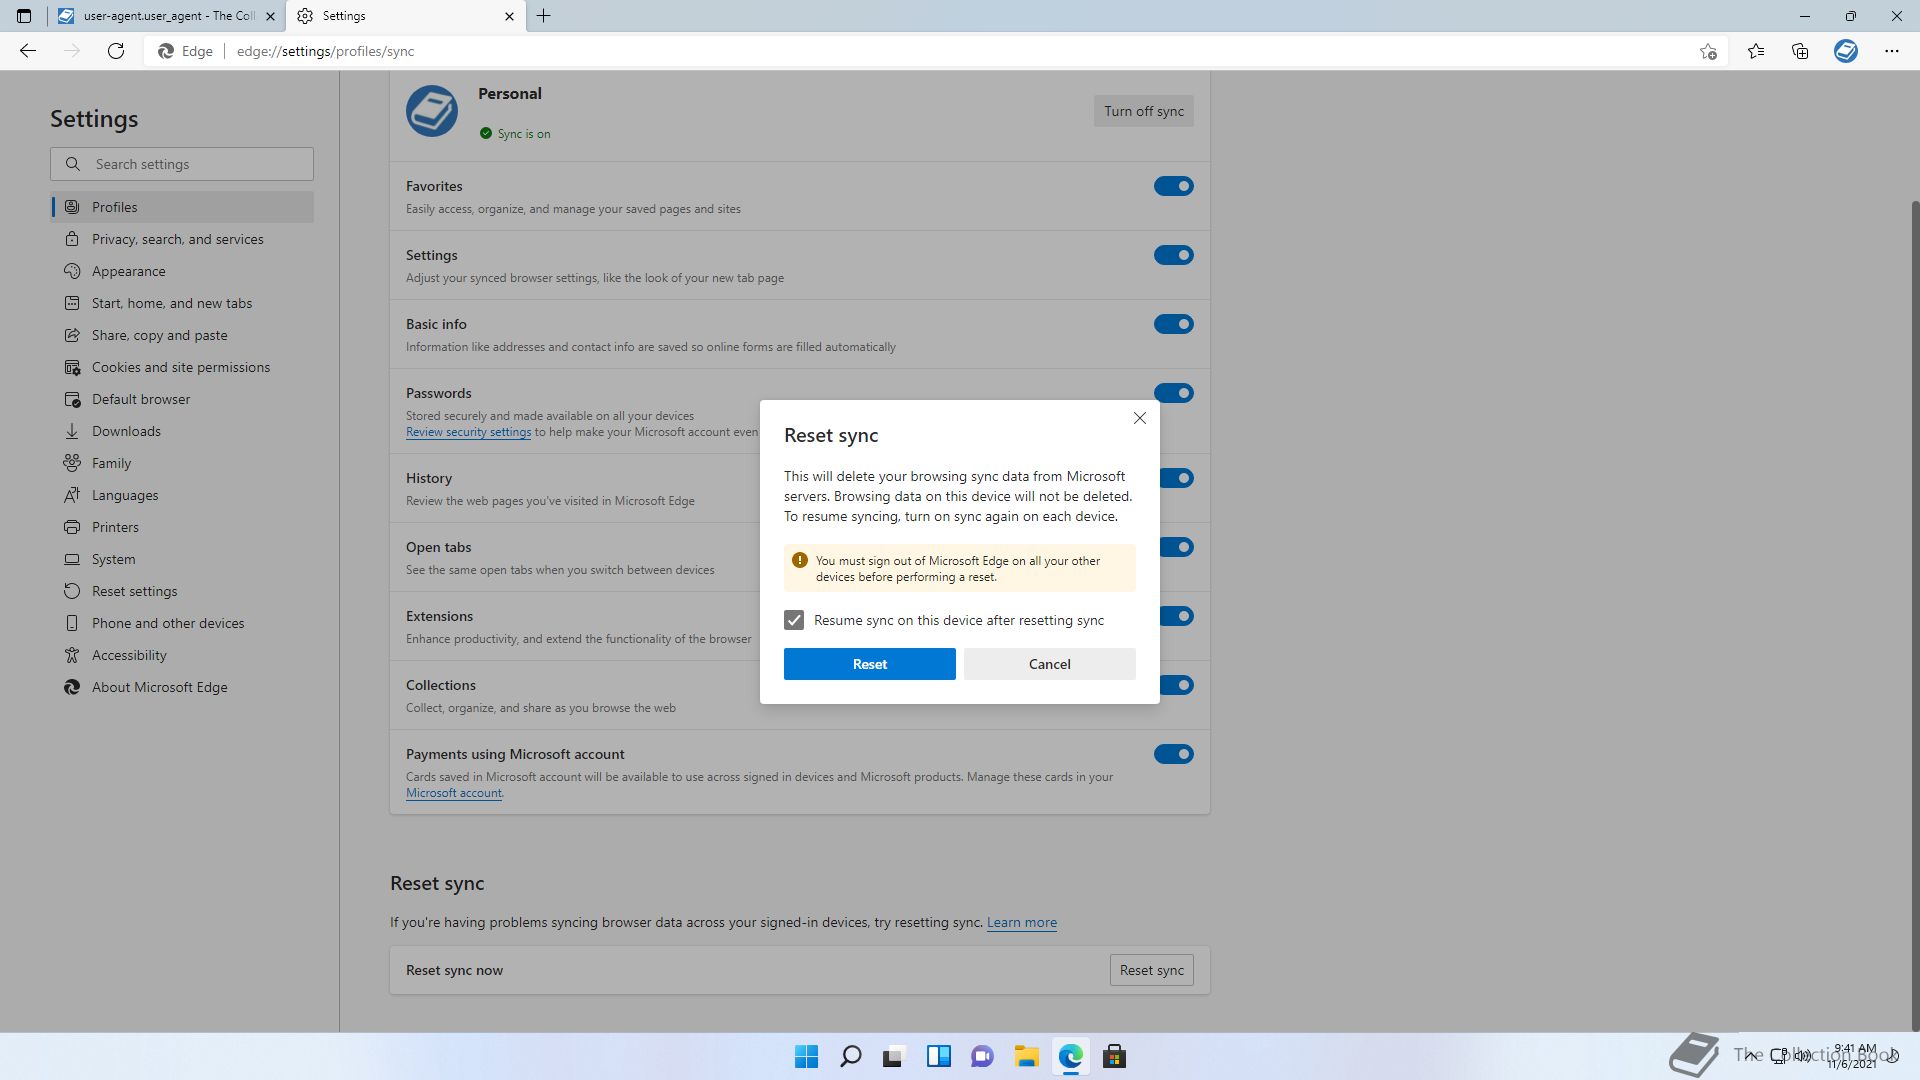
Task: Open Windows Start menu
Action: click(806, 1056)
